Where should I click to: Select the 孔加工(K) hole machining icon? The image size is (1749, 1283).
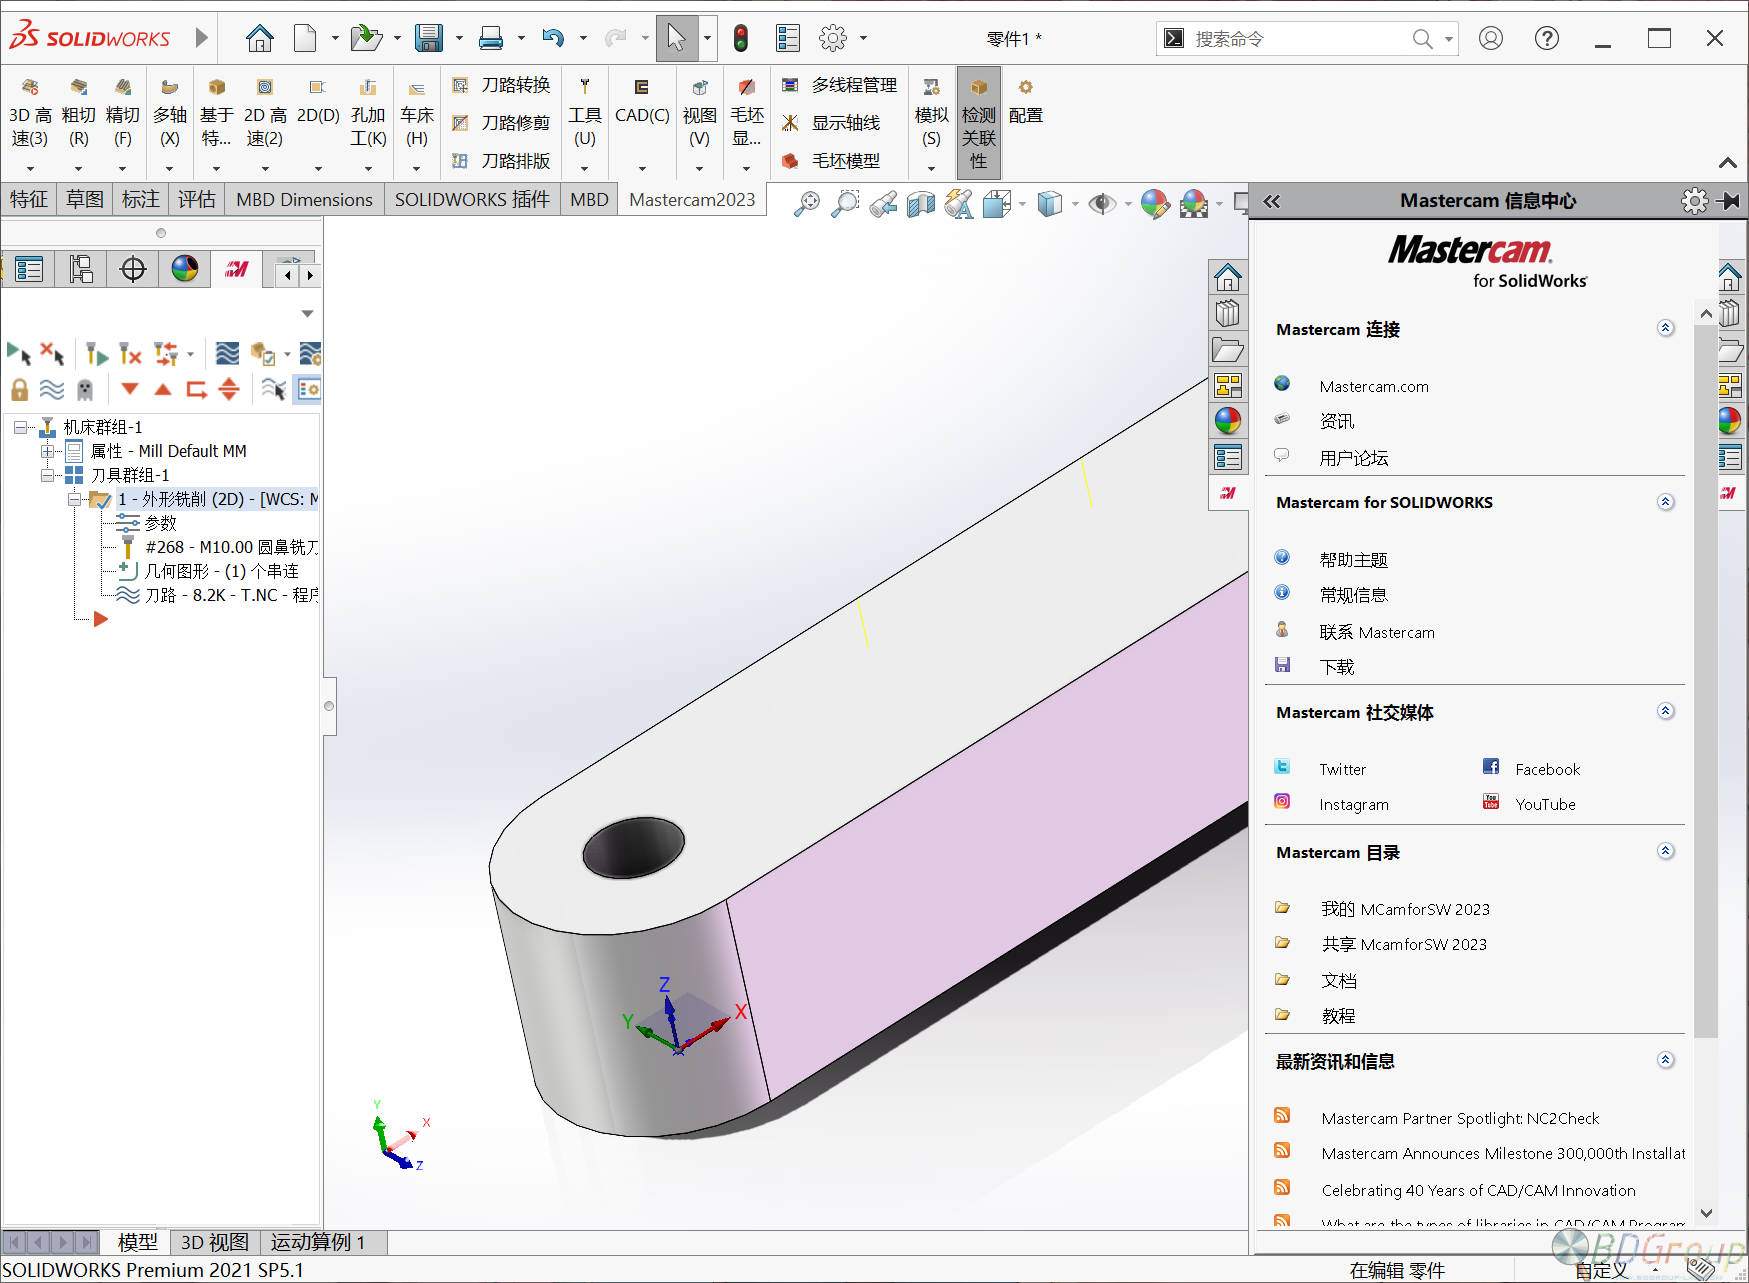point(367,115)
